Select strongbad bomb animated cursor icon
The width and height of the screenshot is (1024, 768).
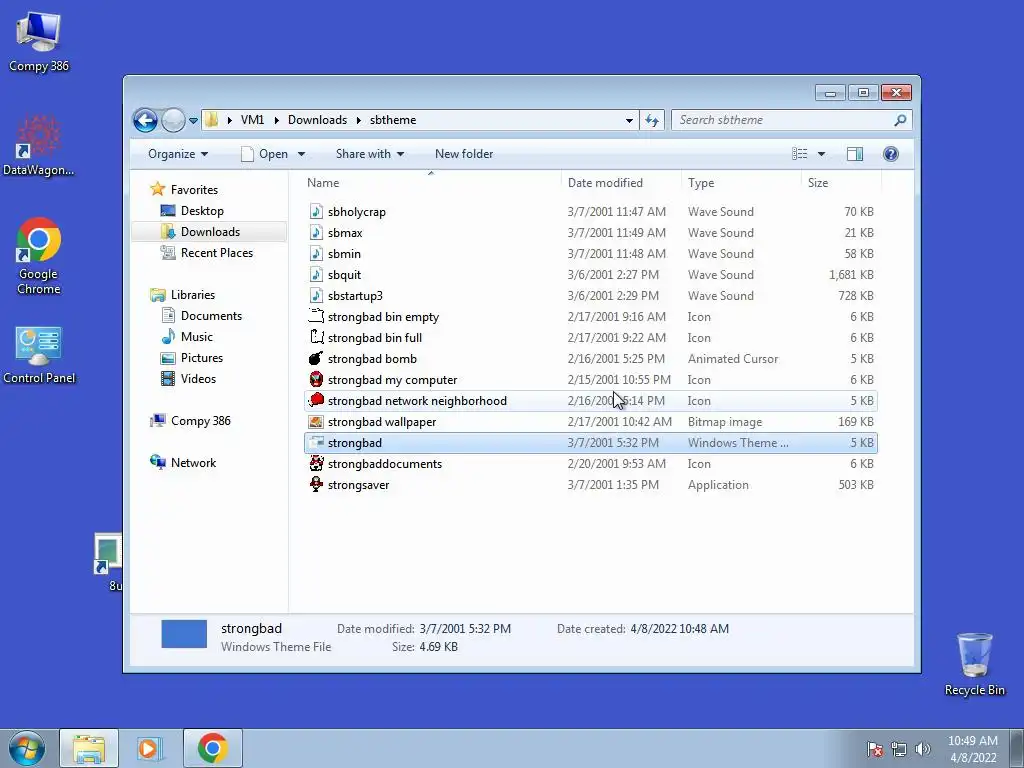tap(316, 359)
